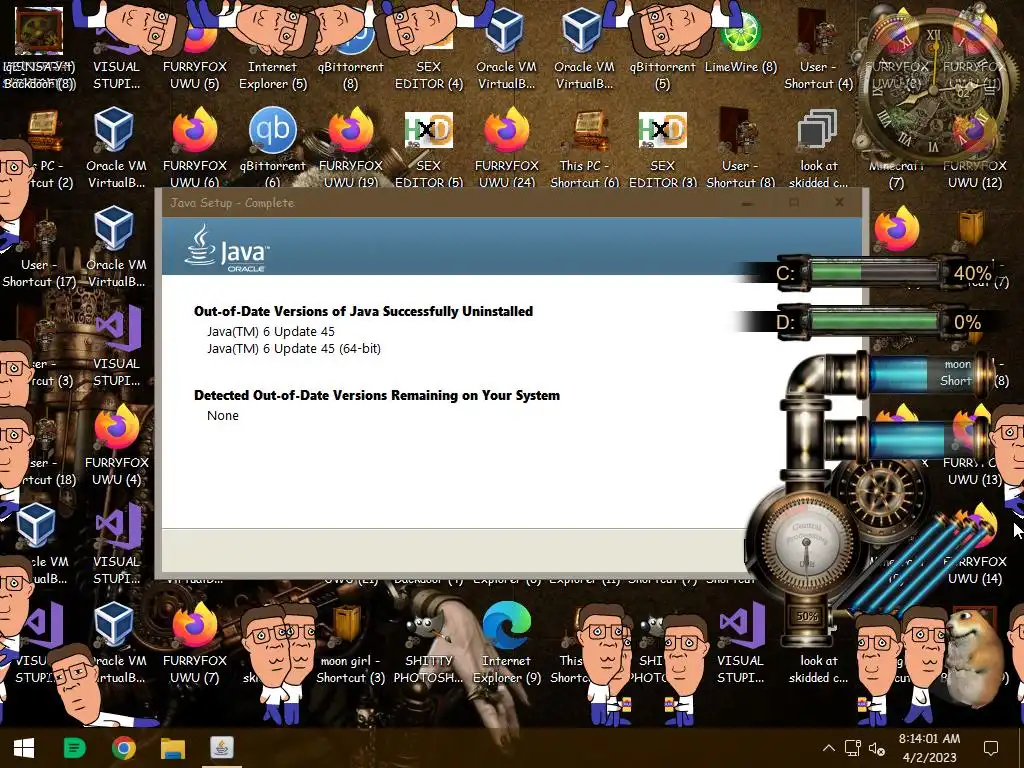Minimize the Java Setup window
The image size is (1024, 768).
pyautogui.click(x=747, y=202)
